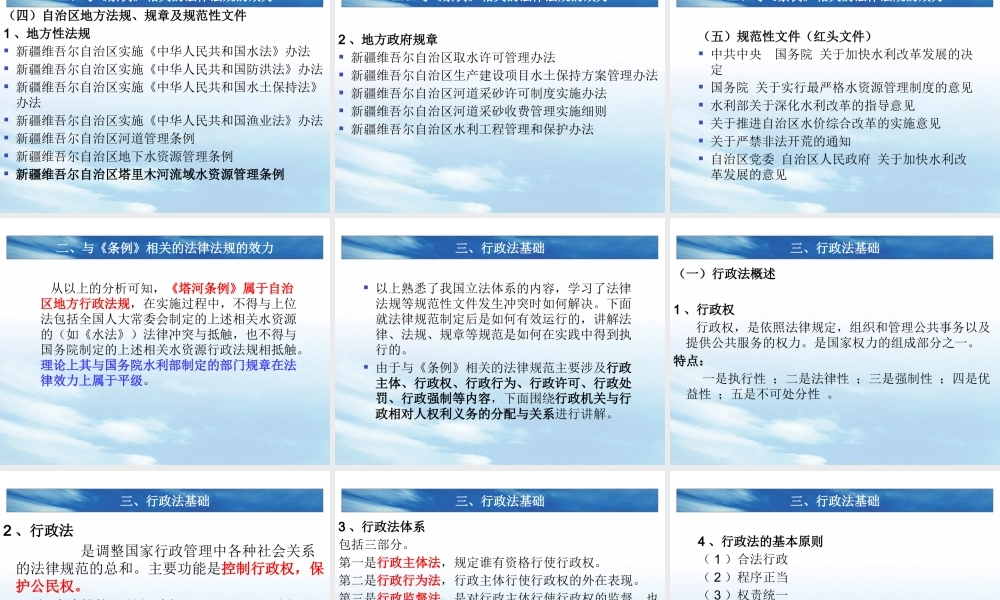The image size is (1000, 600).
Task: Select text 新疆维吾尔自治区地下水资源管理条例
Action: [x=124, y=156]
